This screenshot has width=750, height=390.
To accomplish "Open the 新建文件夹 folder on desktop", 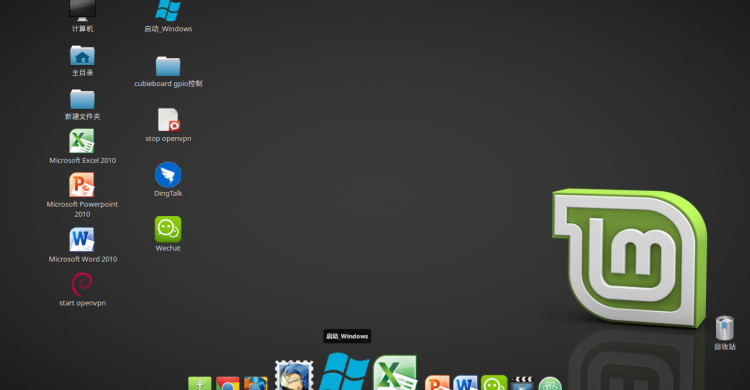I will click(x=82, y=99).
